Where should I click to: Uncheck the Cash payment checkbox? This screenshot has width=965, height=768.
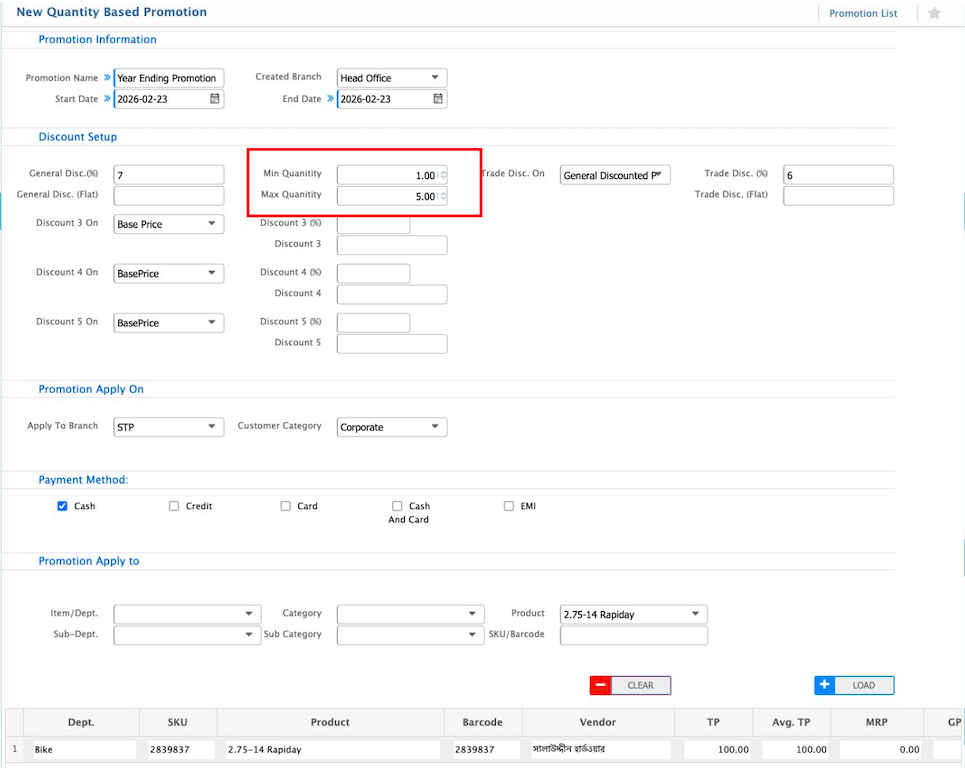(63, 506)
